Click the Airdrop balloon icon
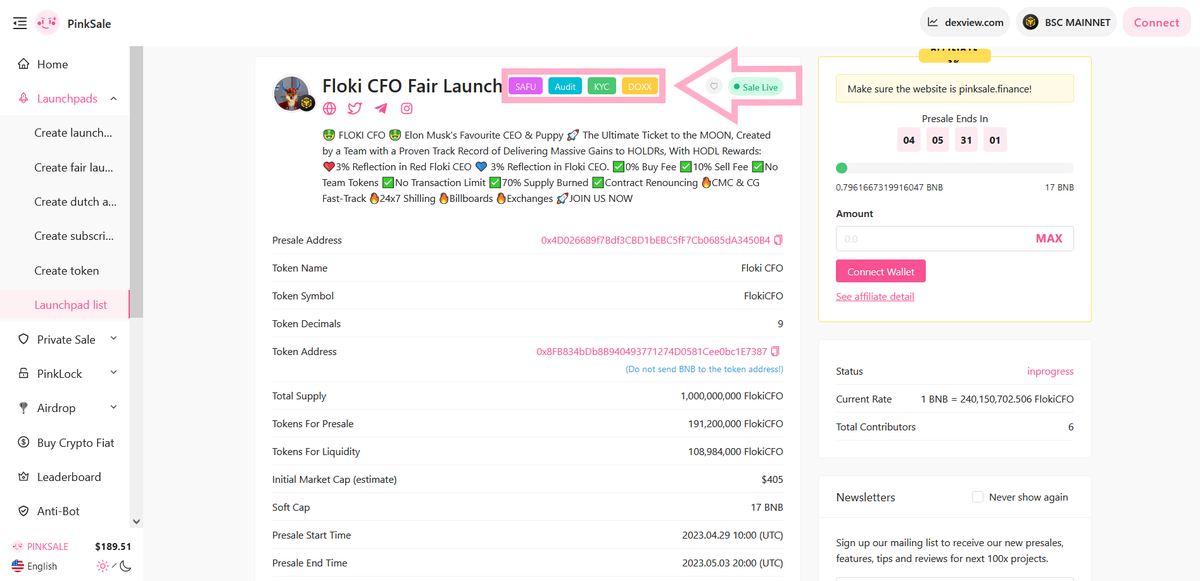1200x581 pixels. pyautogui.click(x=24, y=408)
